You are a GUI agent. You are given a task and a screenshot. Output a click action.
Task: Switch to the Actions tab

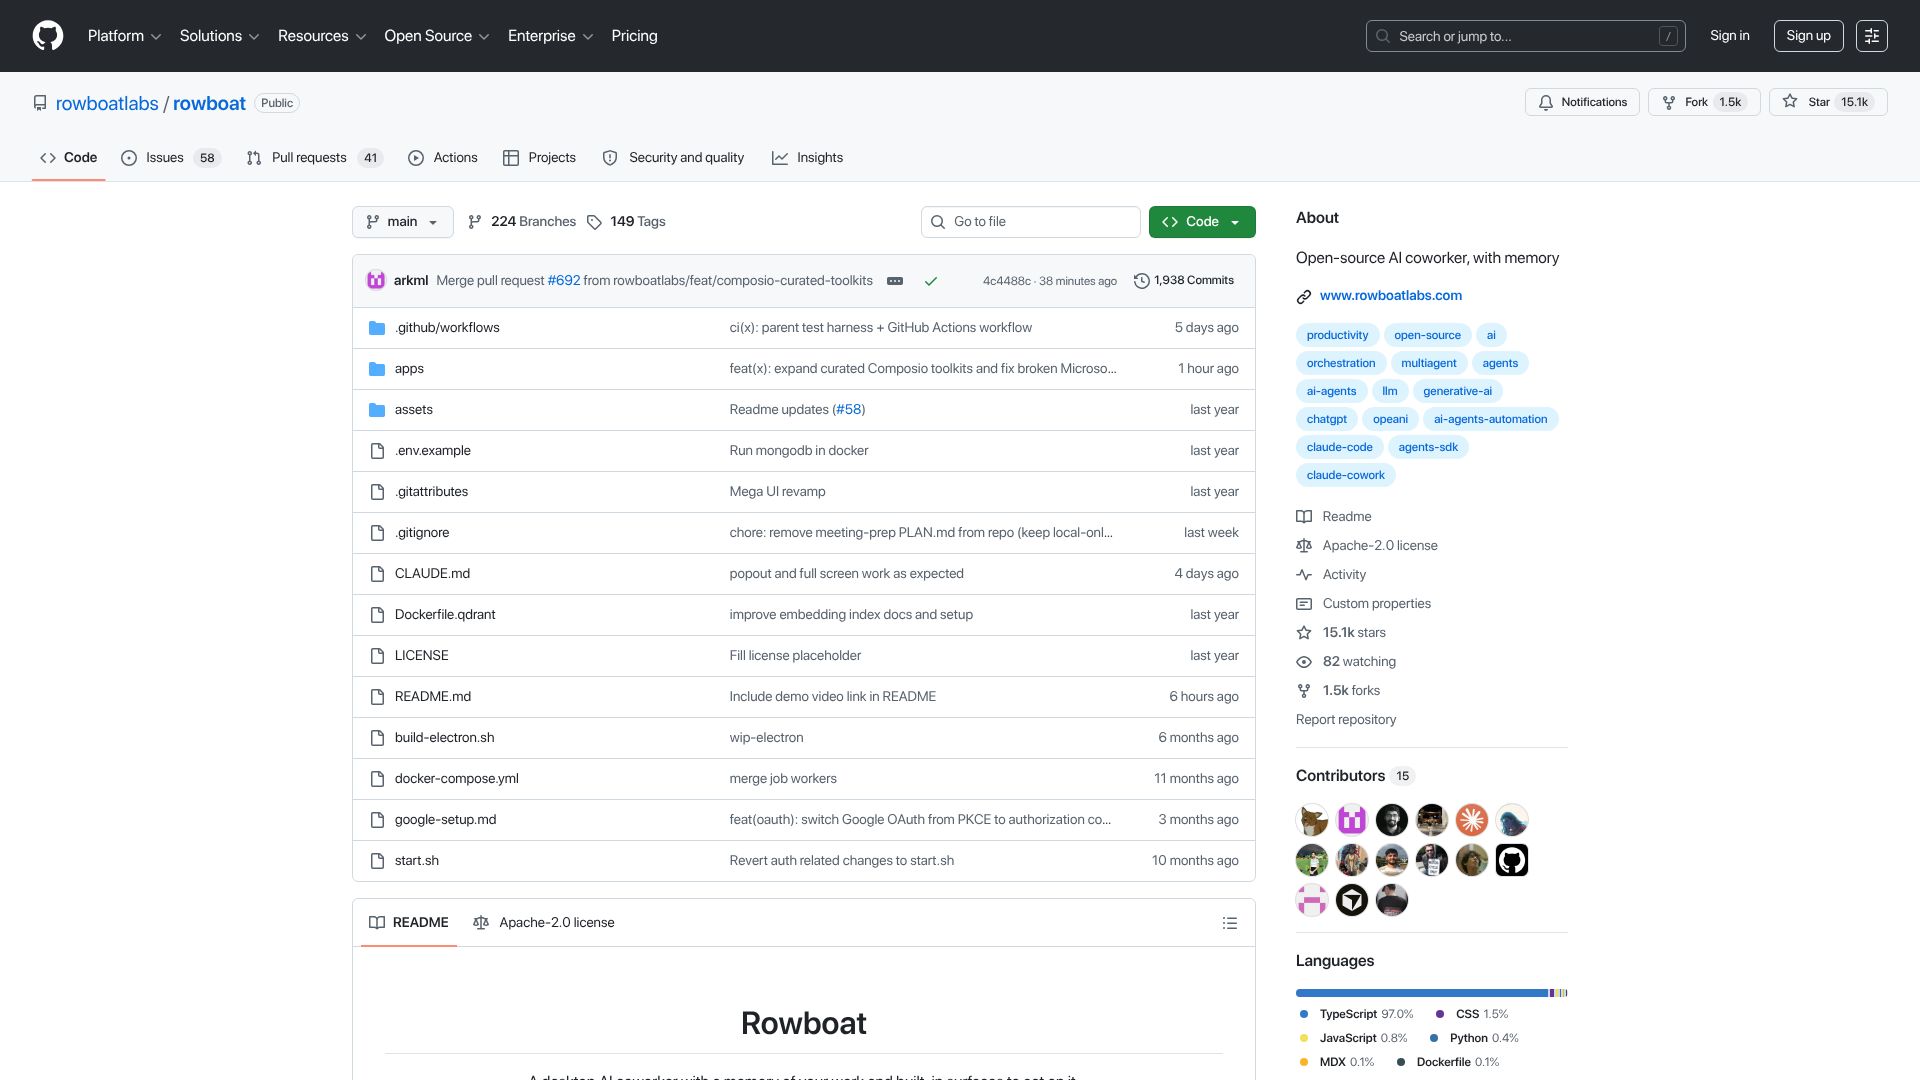(x=443, y=158)
